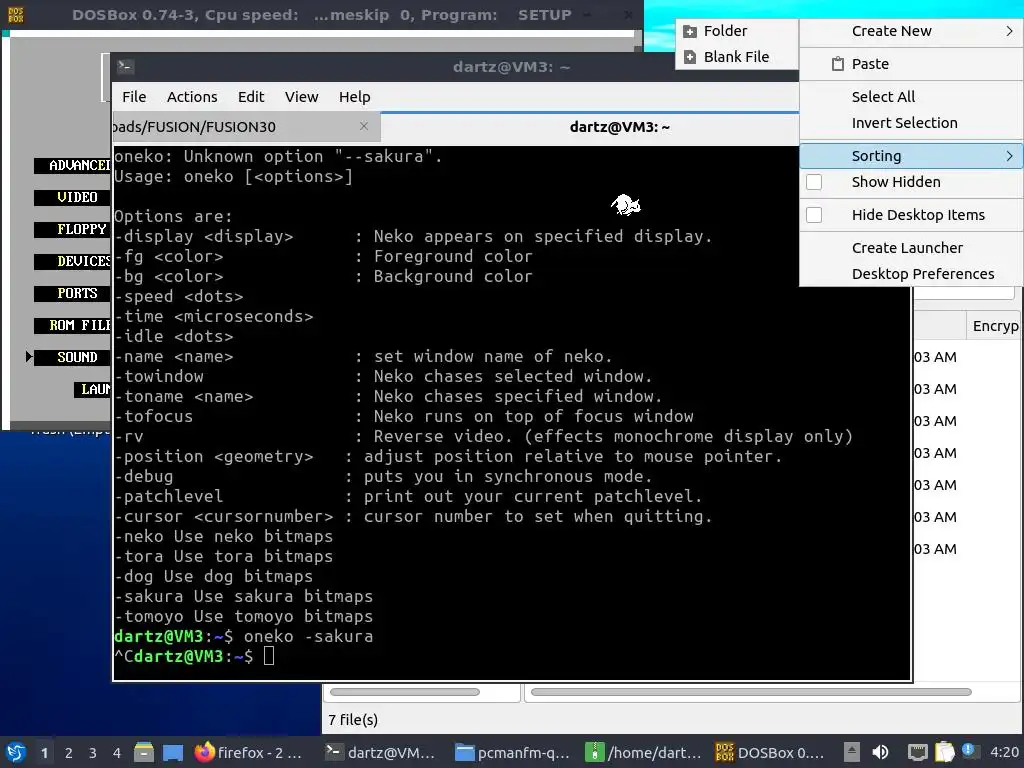Click SOUND button in DOSBox setup
1024x768 pixels.
72,357
